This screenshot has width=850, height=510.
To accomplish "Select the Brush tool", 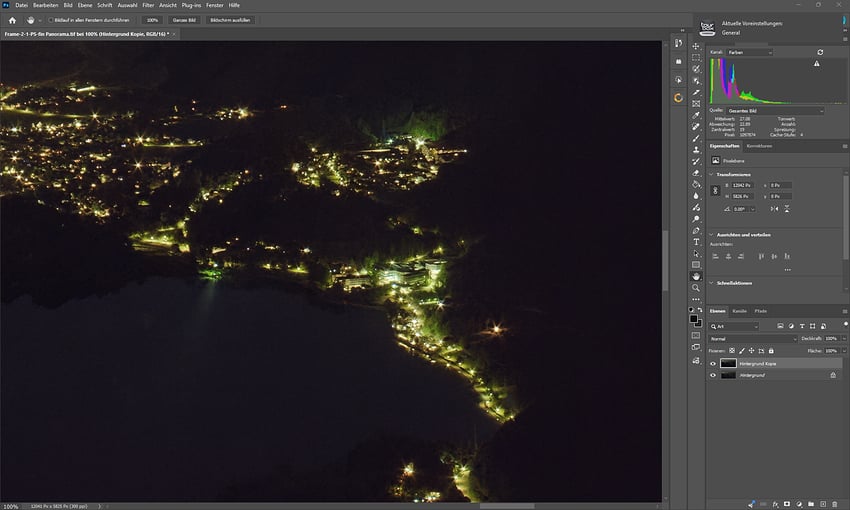I will point(696,138).
